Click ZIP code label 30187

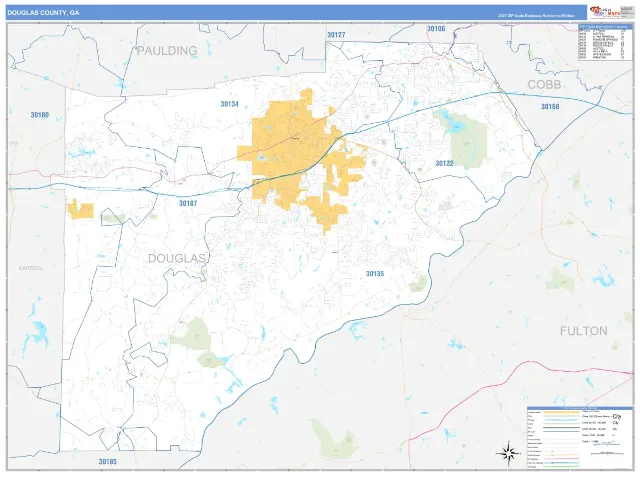pyautogui.click(x=188, y=203)
